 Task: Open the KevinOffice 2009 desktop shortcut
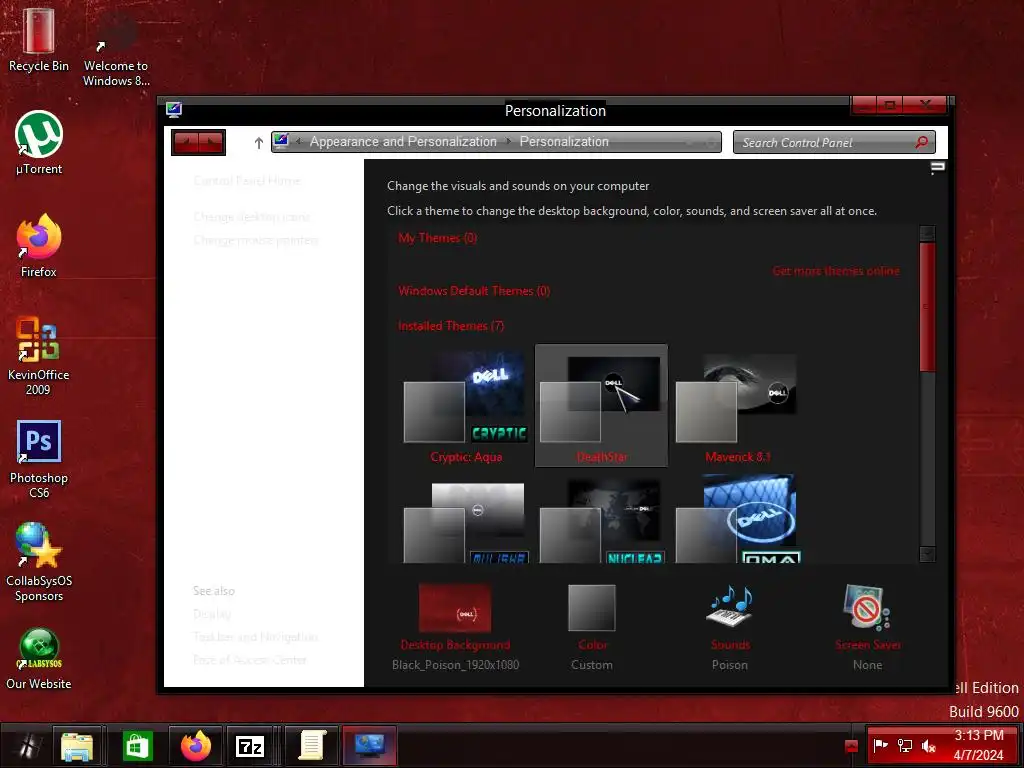39,356
